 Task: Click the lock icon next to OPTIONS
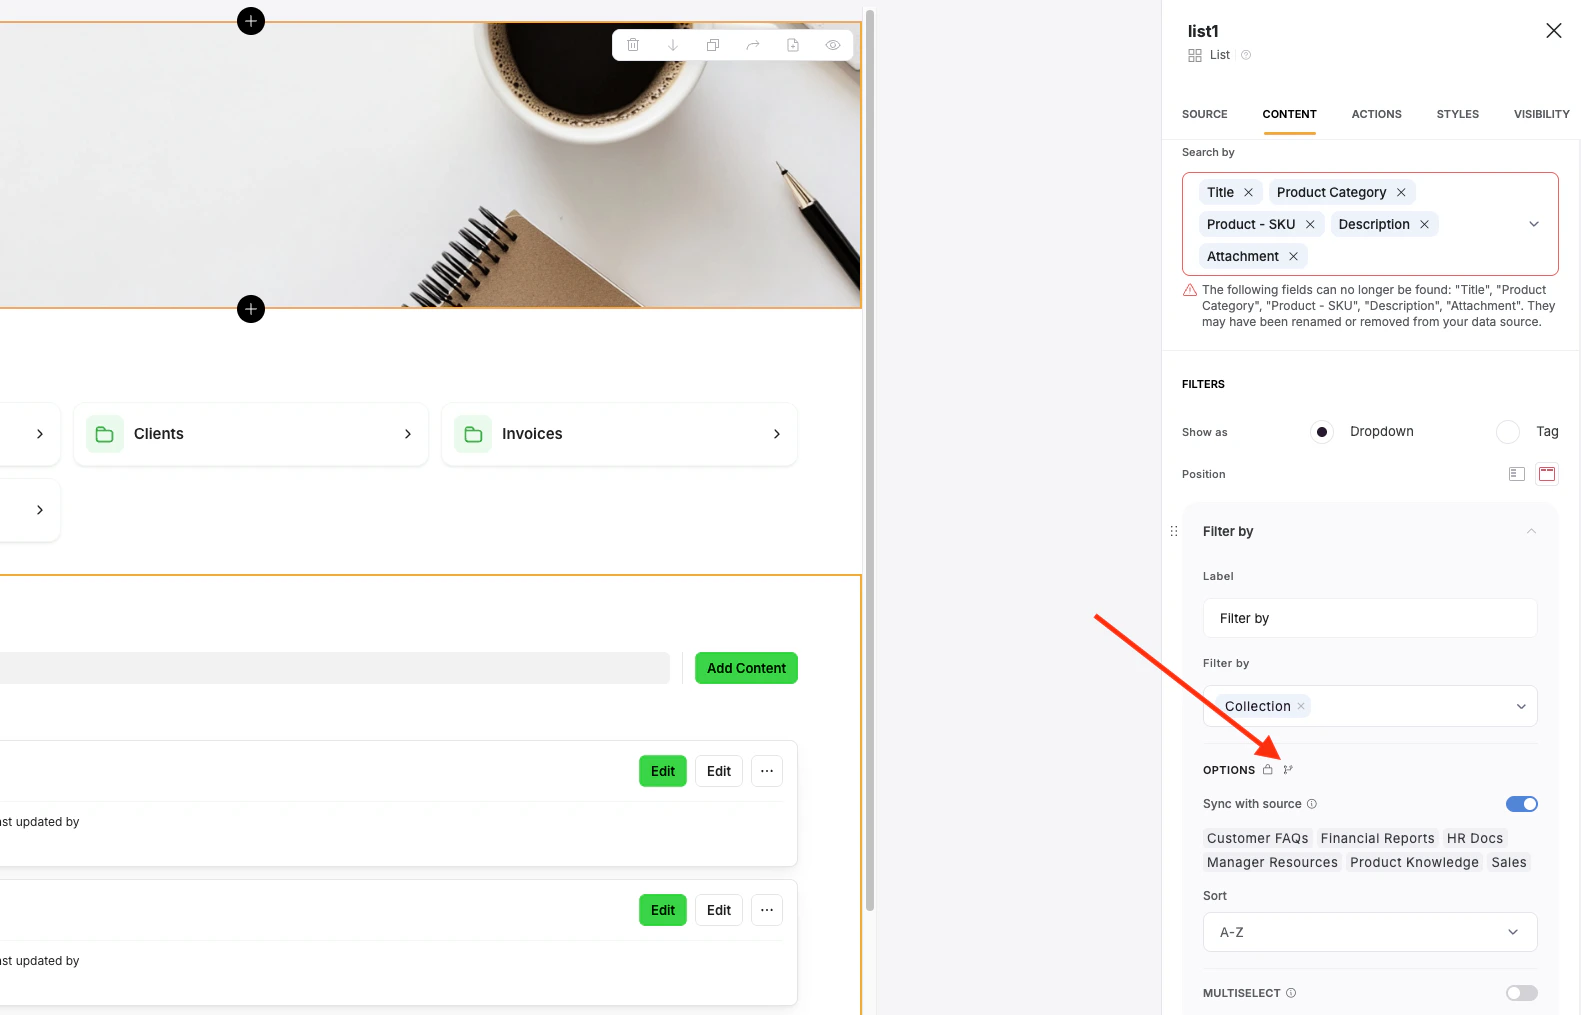(x=1268, y=770)
